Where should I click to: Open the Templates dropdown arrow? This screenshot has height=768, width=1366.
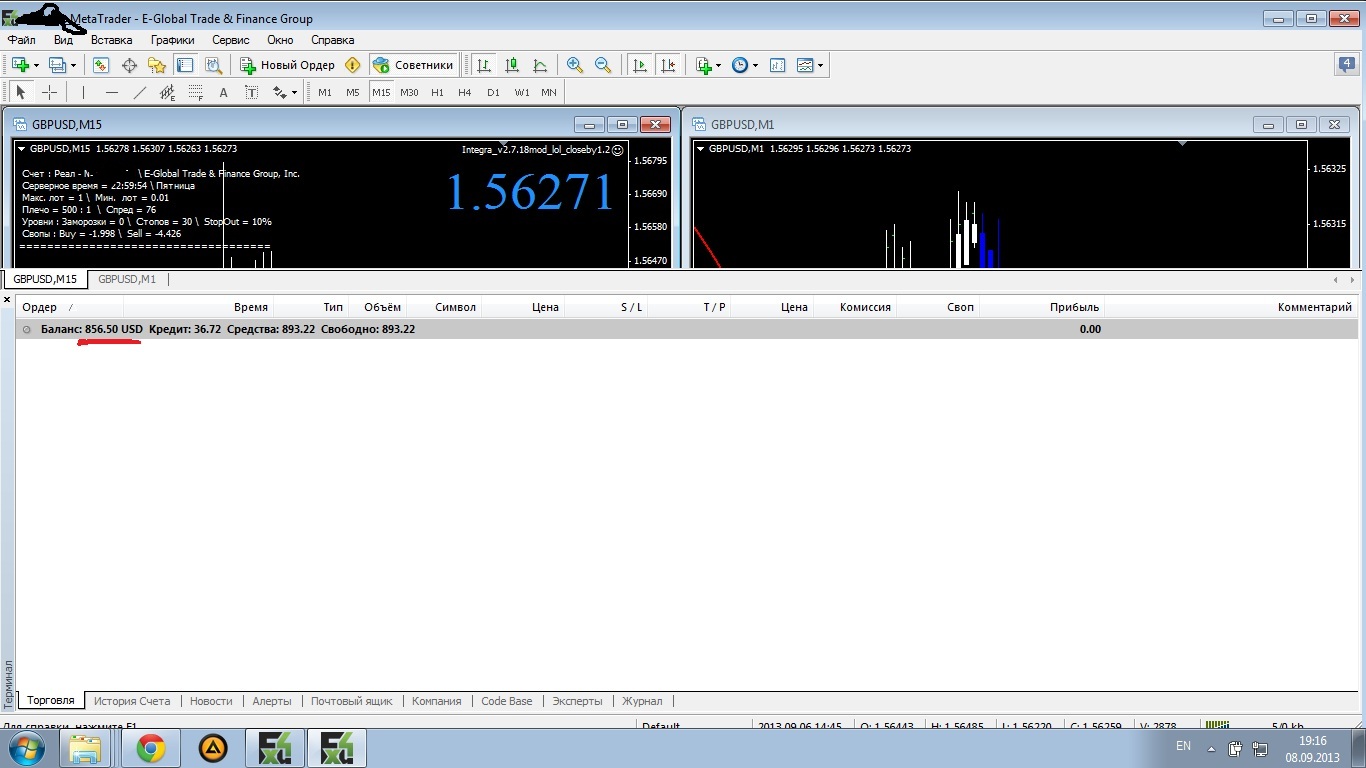click(821, 65)
